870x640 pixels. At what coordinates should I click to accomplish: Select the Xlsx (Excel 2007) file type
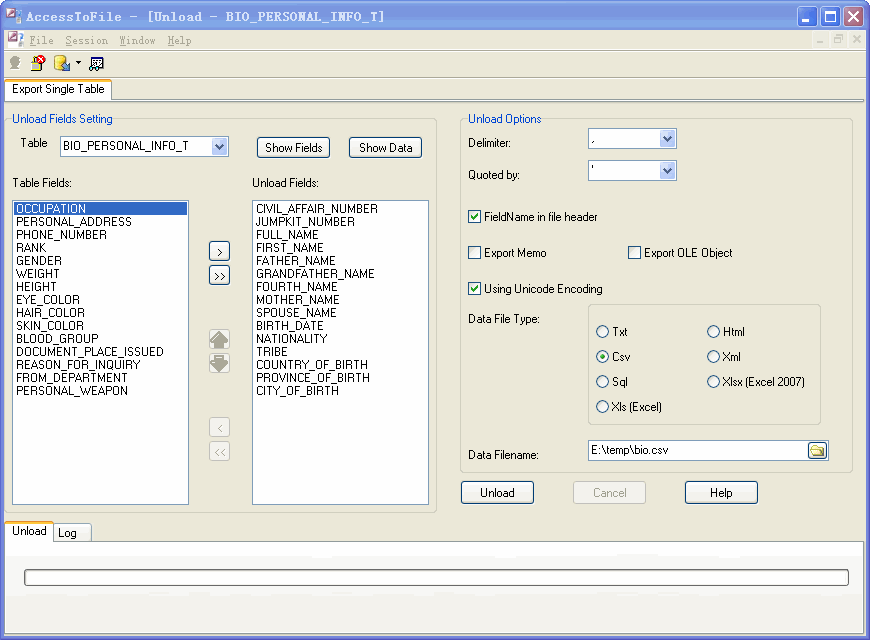pyautogui.click(x=713, y=382)
